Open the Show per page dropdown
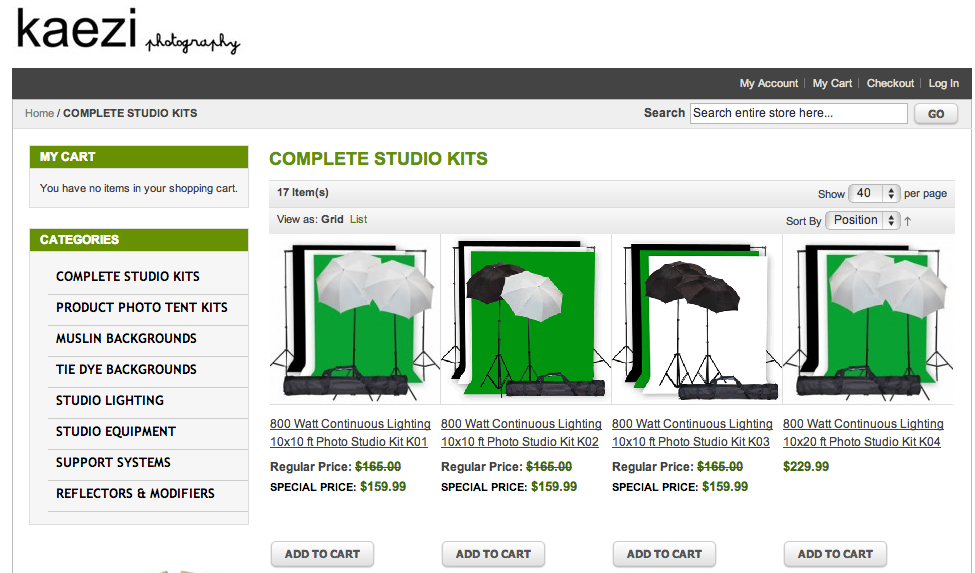975x573 pixels. coord(874,193)
